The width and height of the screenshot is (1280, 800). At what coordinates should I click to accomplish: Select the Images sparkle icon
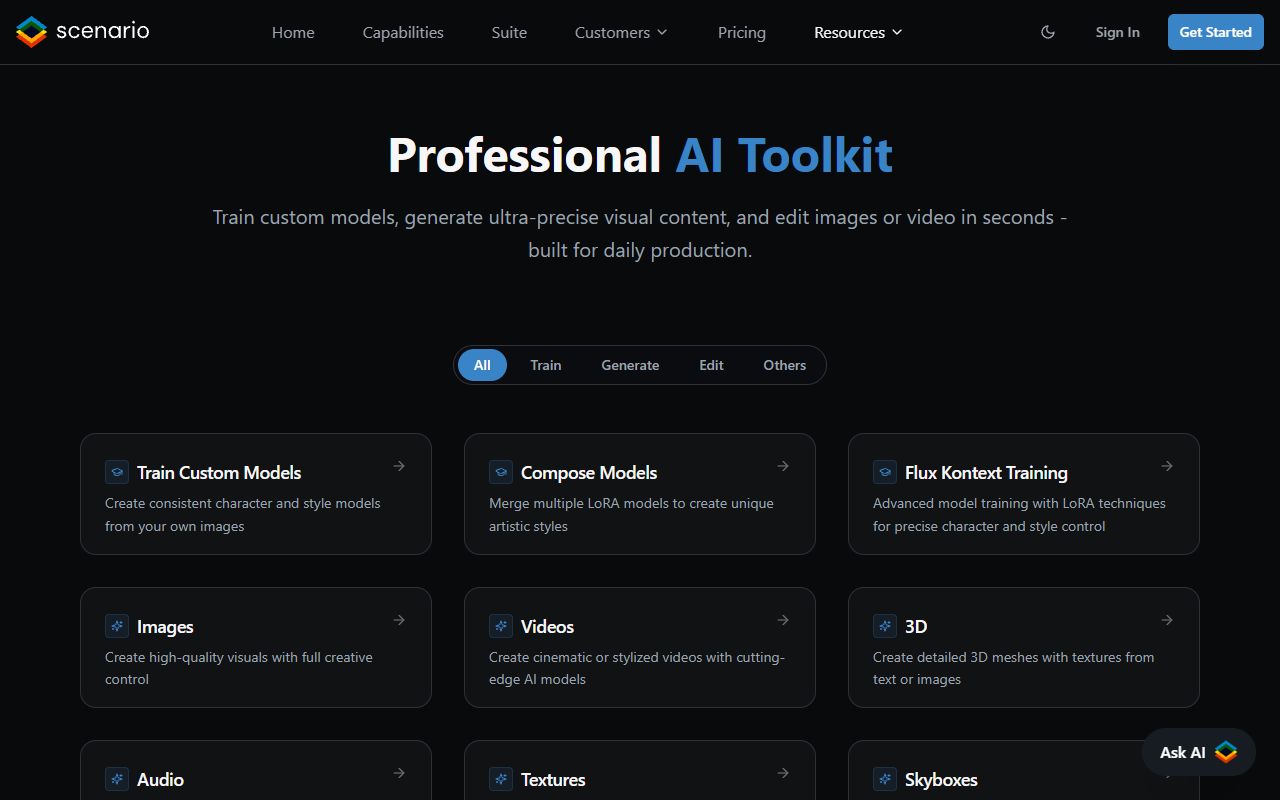tap(116, 625)
